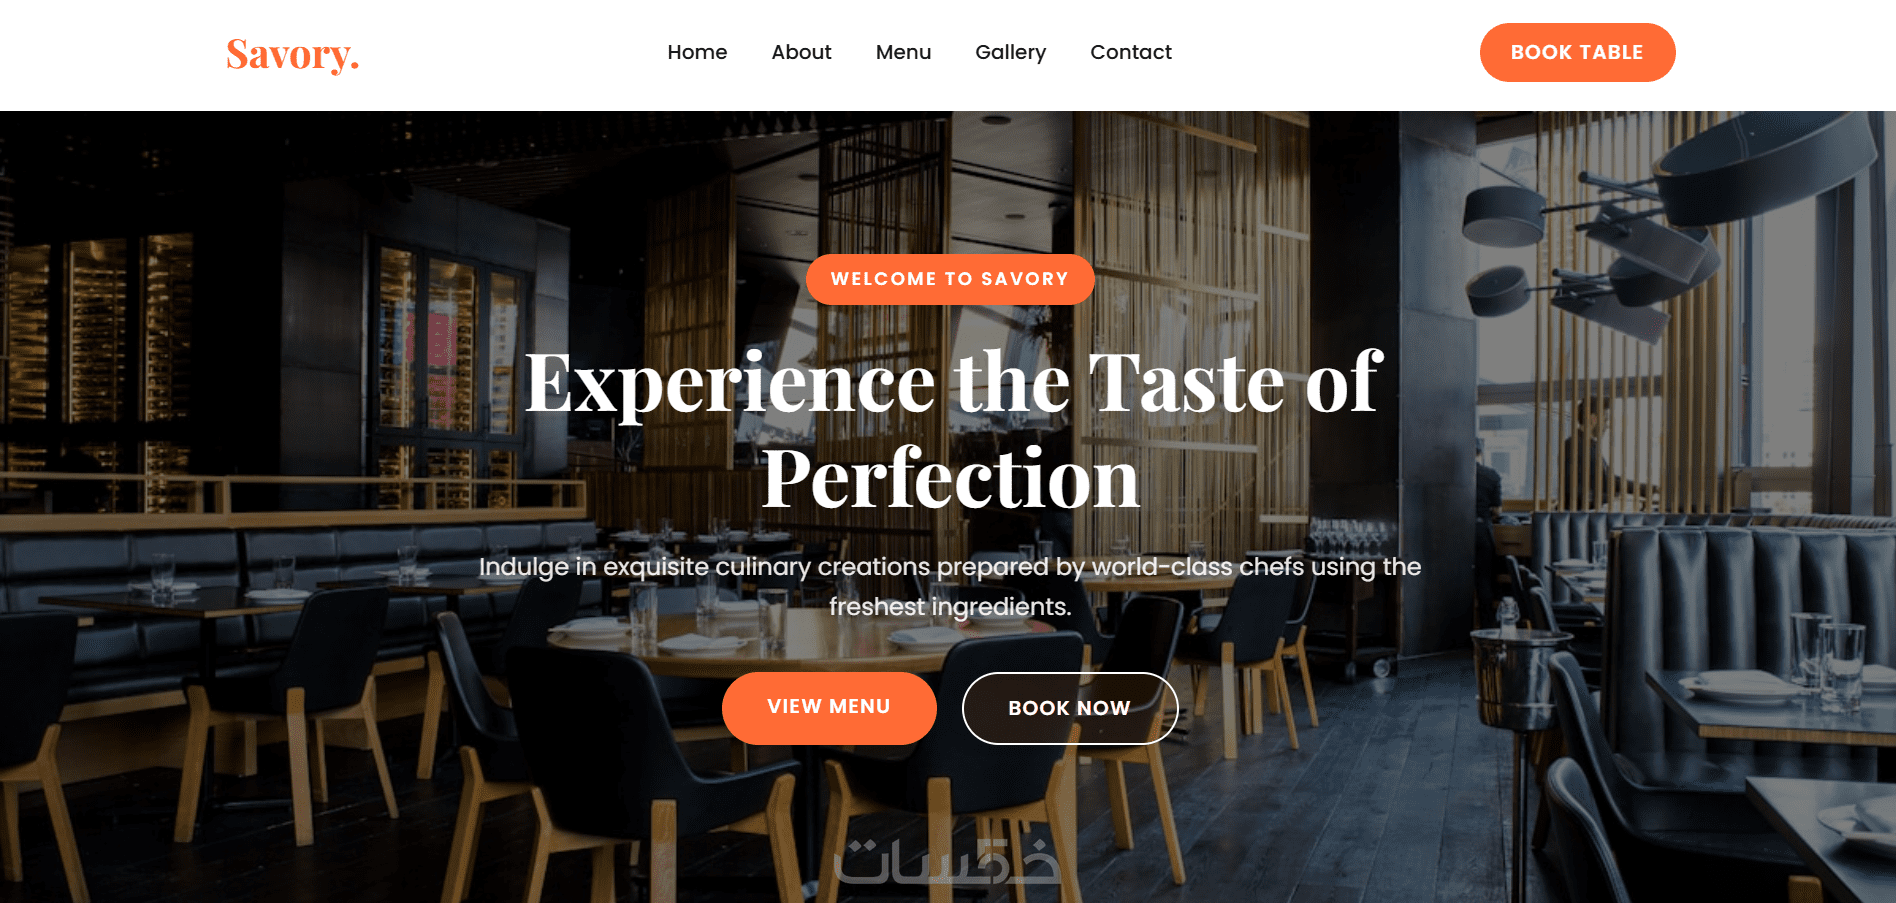Navigate to the Contact link
The width and height of the screenshot is (1896, 903).
(1131, 52)
